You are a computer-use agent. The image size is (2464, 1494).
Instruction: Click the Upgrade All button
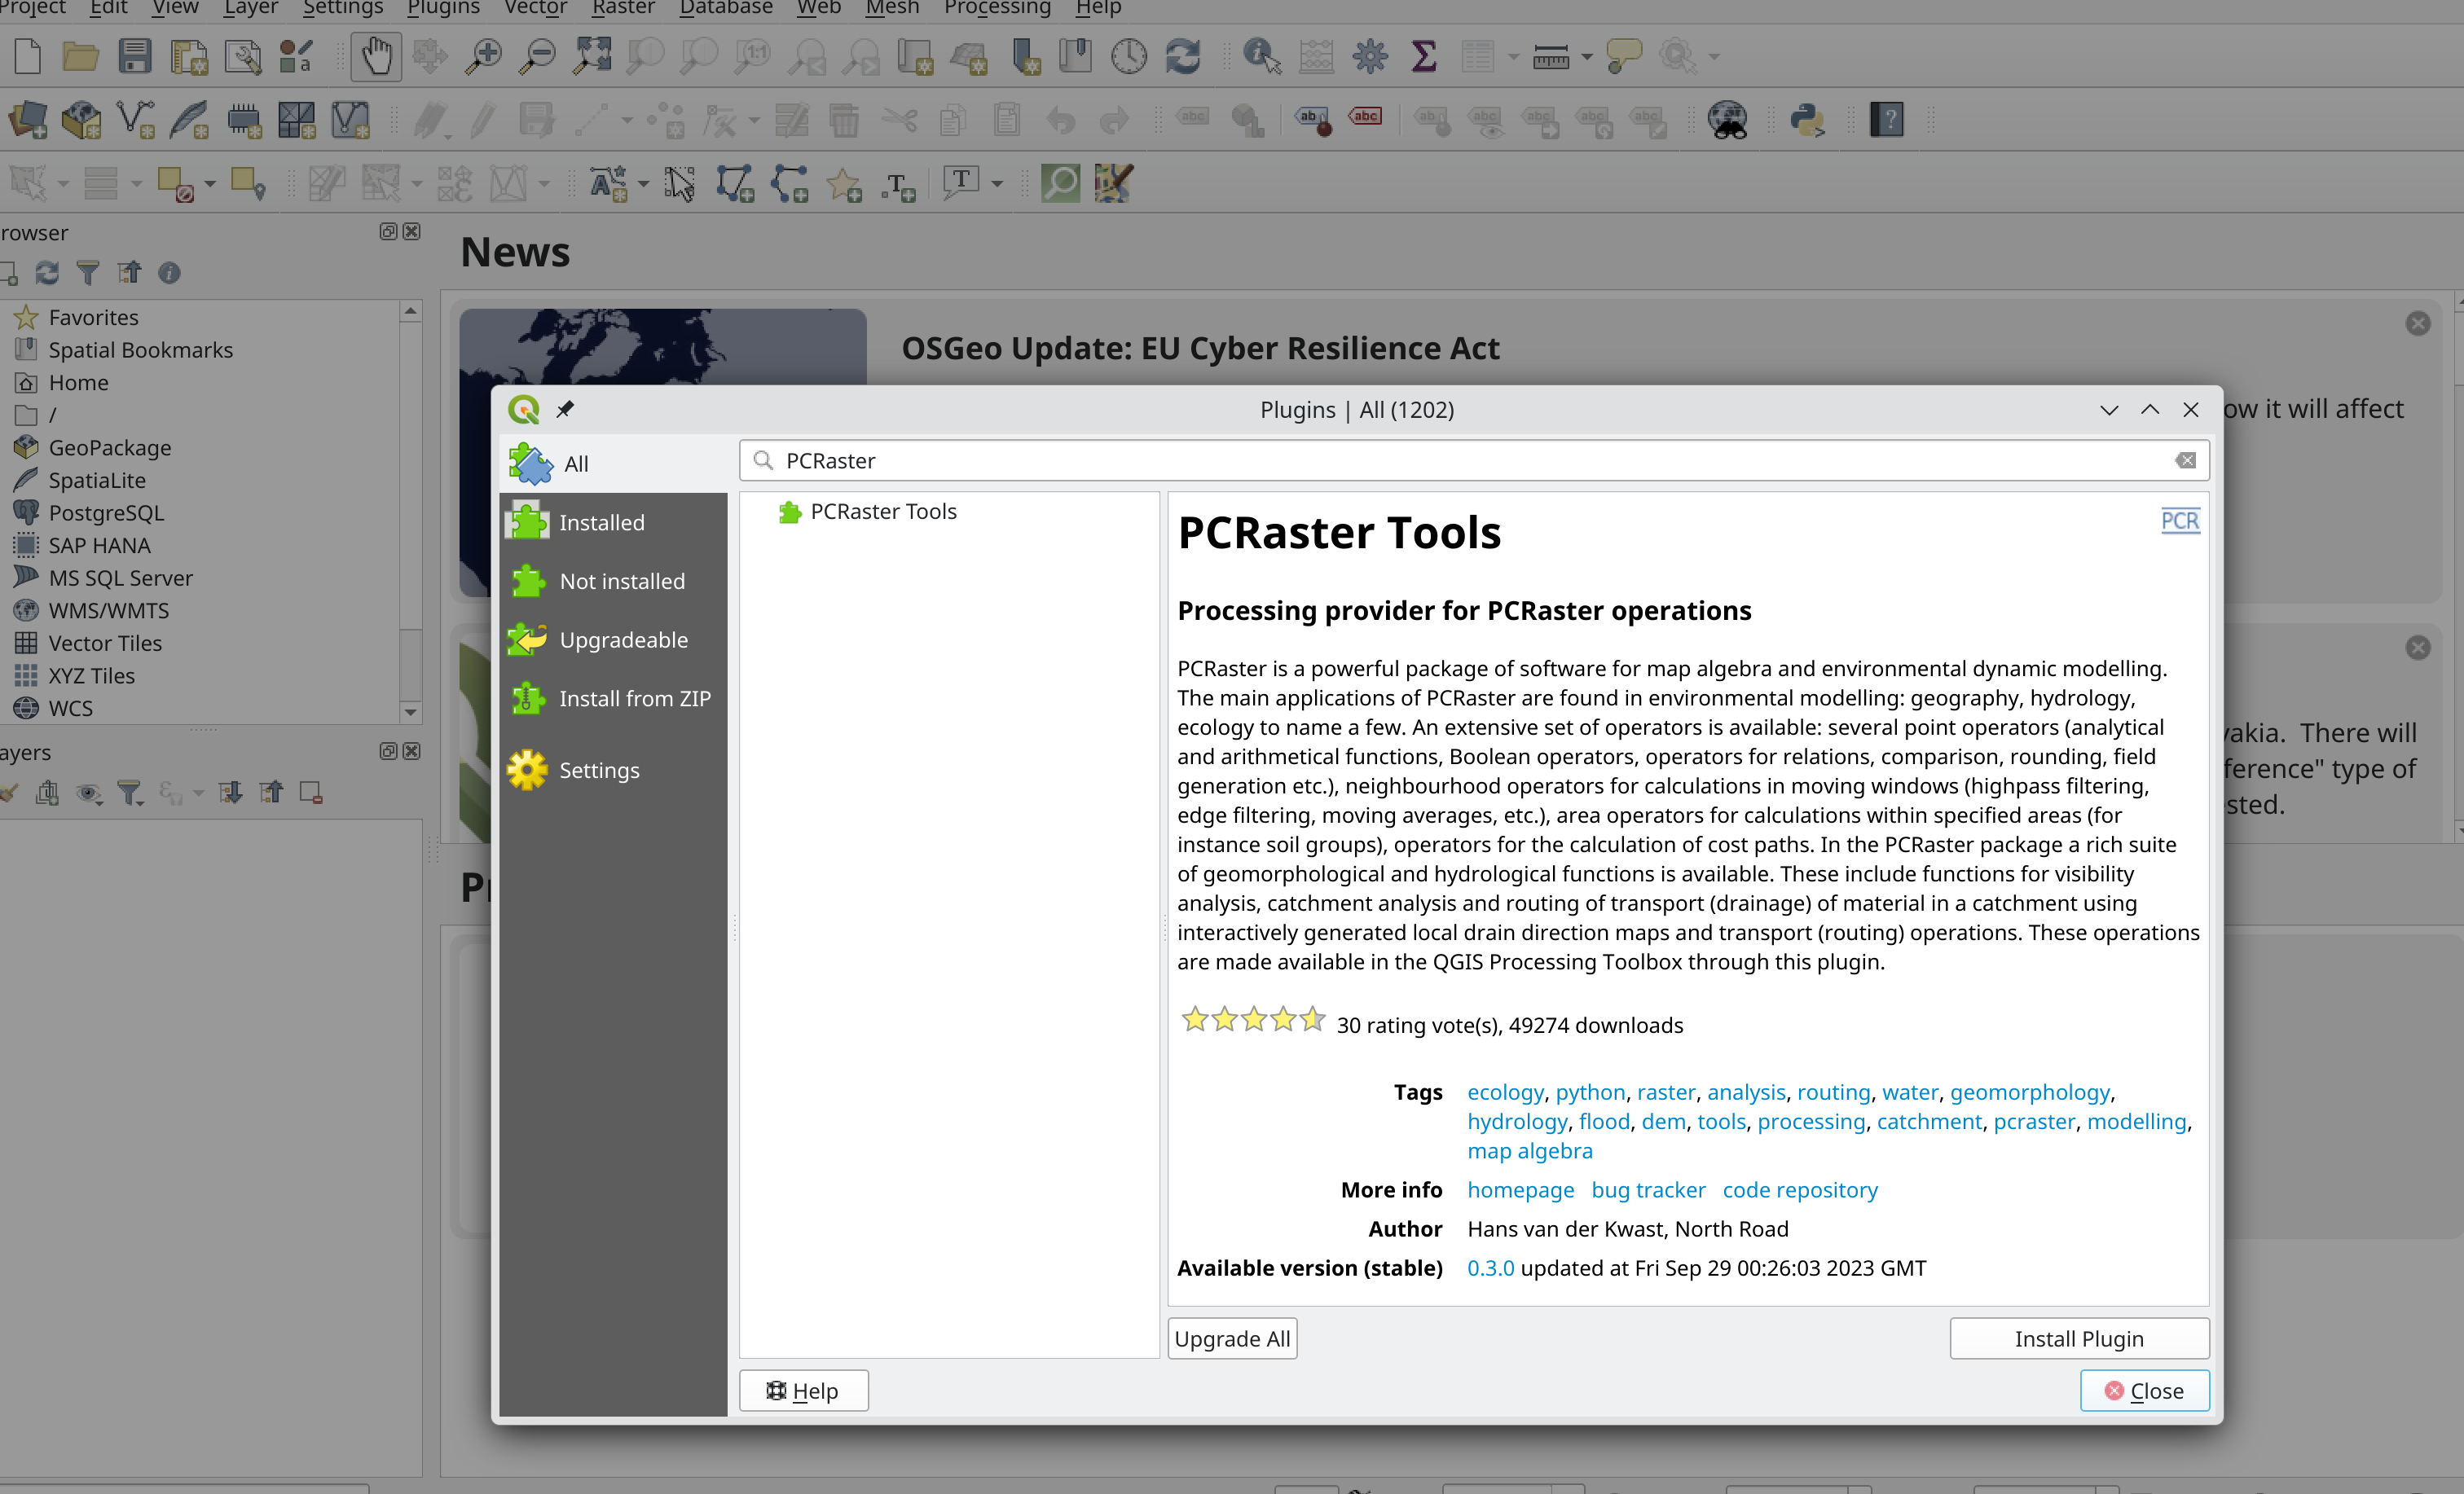coord(1232,1338)
